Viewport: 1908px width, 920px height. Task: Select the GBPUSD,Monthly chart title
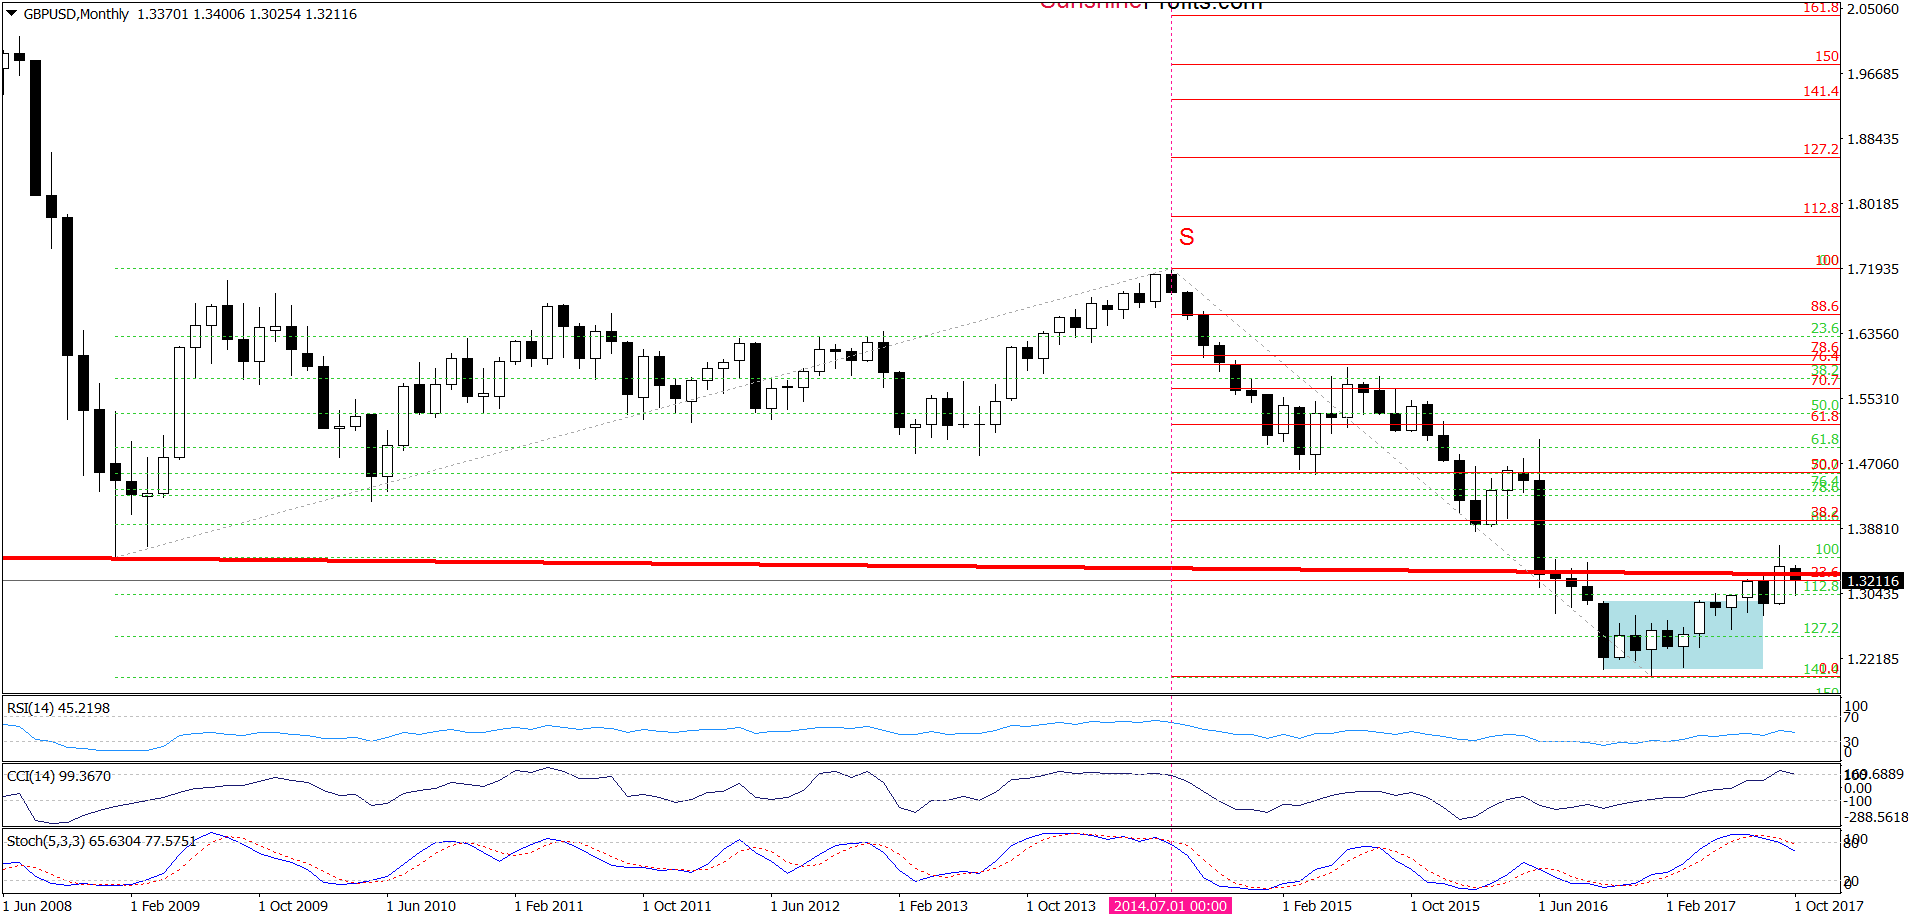tap(76, 14)
